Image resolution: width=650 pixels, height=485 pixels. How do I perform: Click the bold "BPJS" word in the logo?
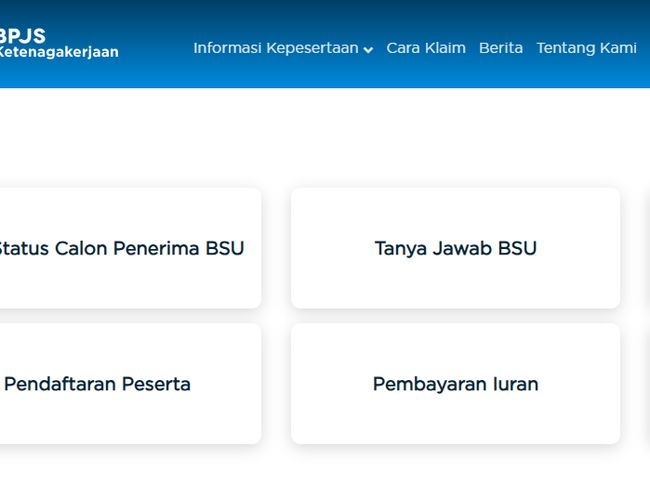[x=22, y=36]
